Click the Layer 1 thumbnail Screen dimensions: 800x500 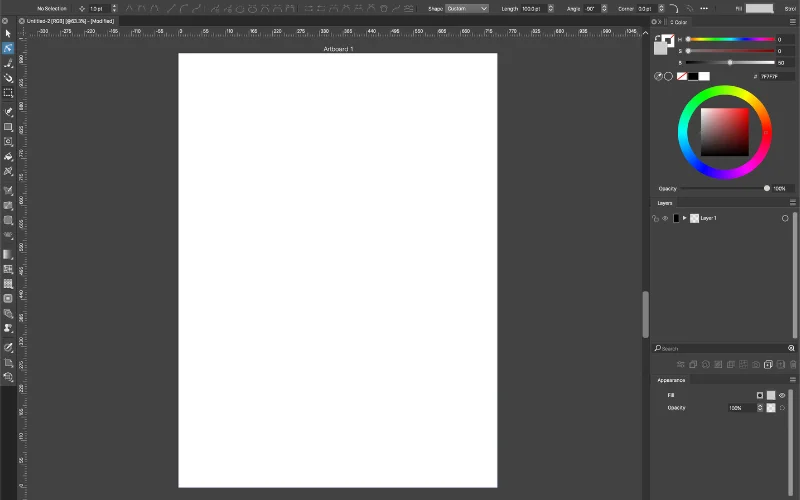(694, 218)
